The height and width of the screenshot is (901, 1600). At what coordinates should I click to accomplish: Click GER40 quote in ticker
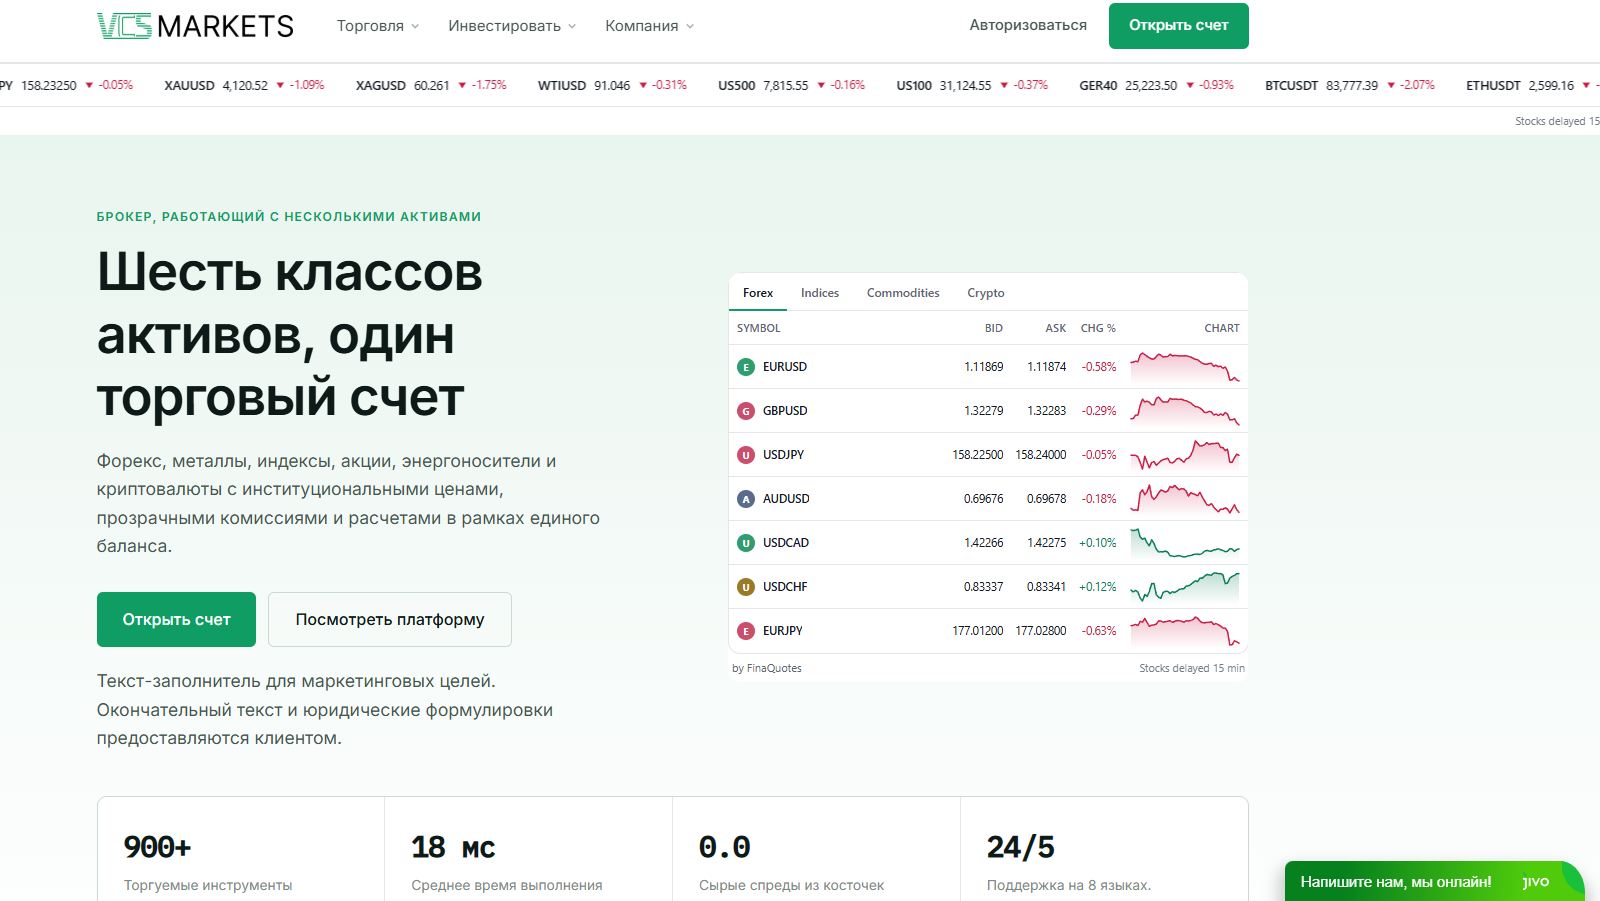[1156, 86]
